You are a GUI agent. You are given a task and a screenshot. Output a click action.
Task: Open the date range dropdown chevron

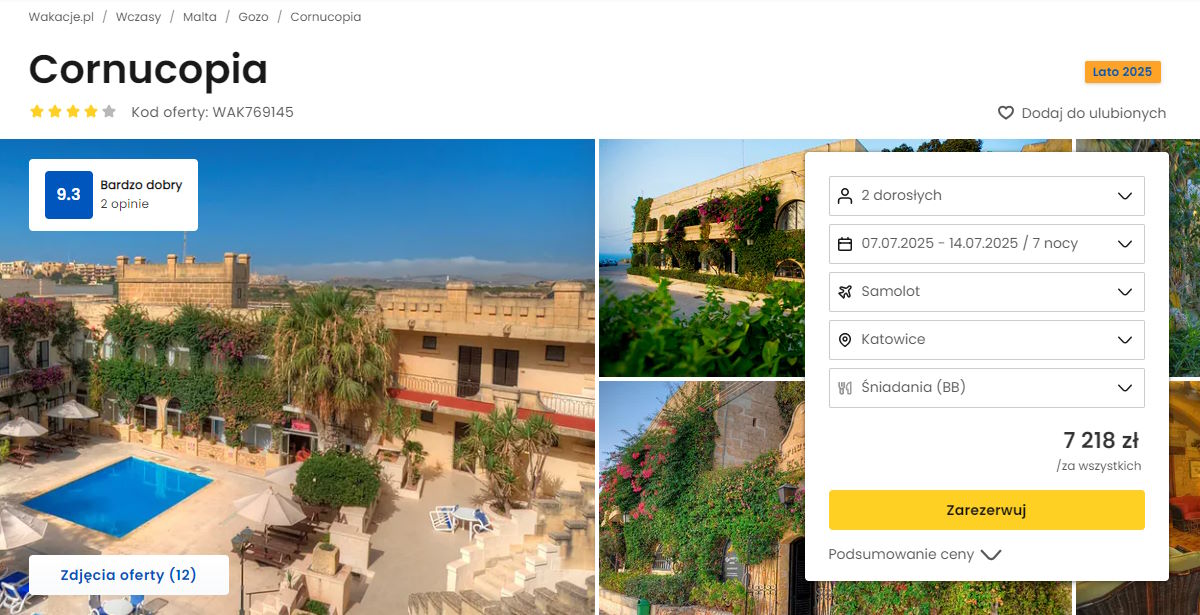pos(1124,243)
